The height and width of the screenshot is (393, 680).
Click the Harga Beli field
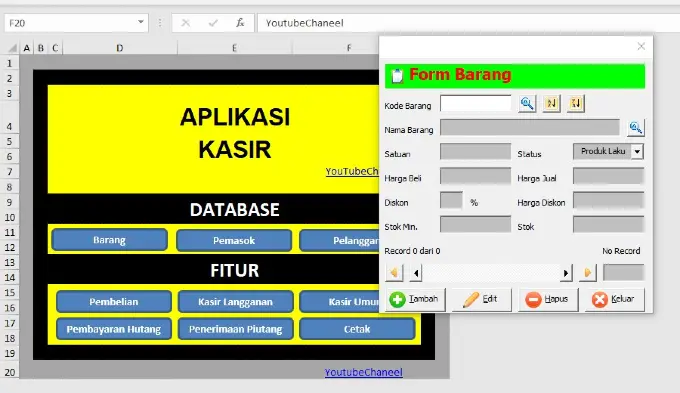point(476,176)
